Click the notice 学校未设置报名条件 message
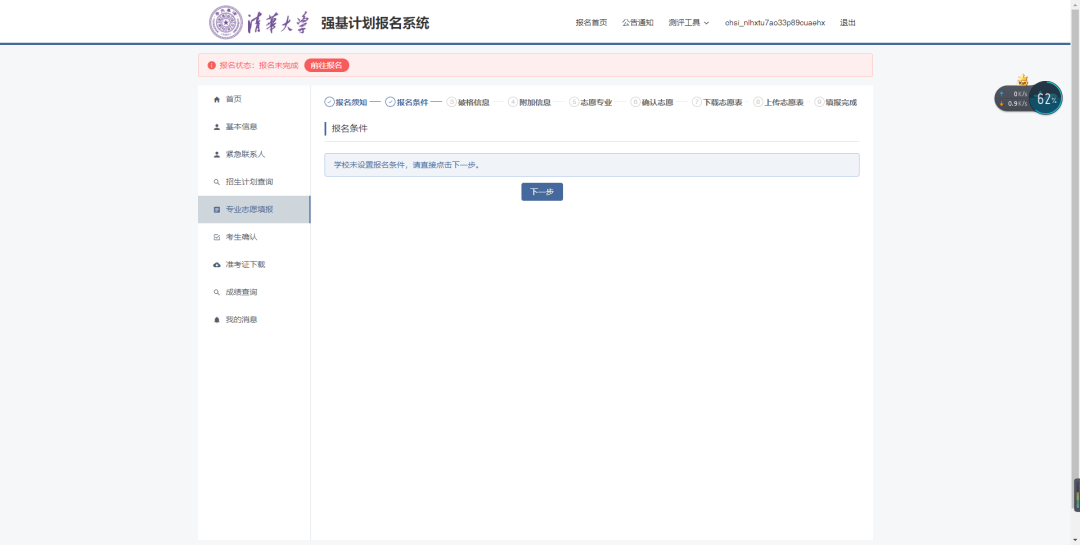 (592, 165)
